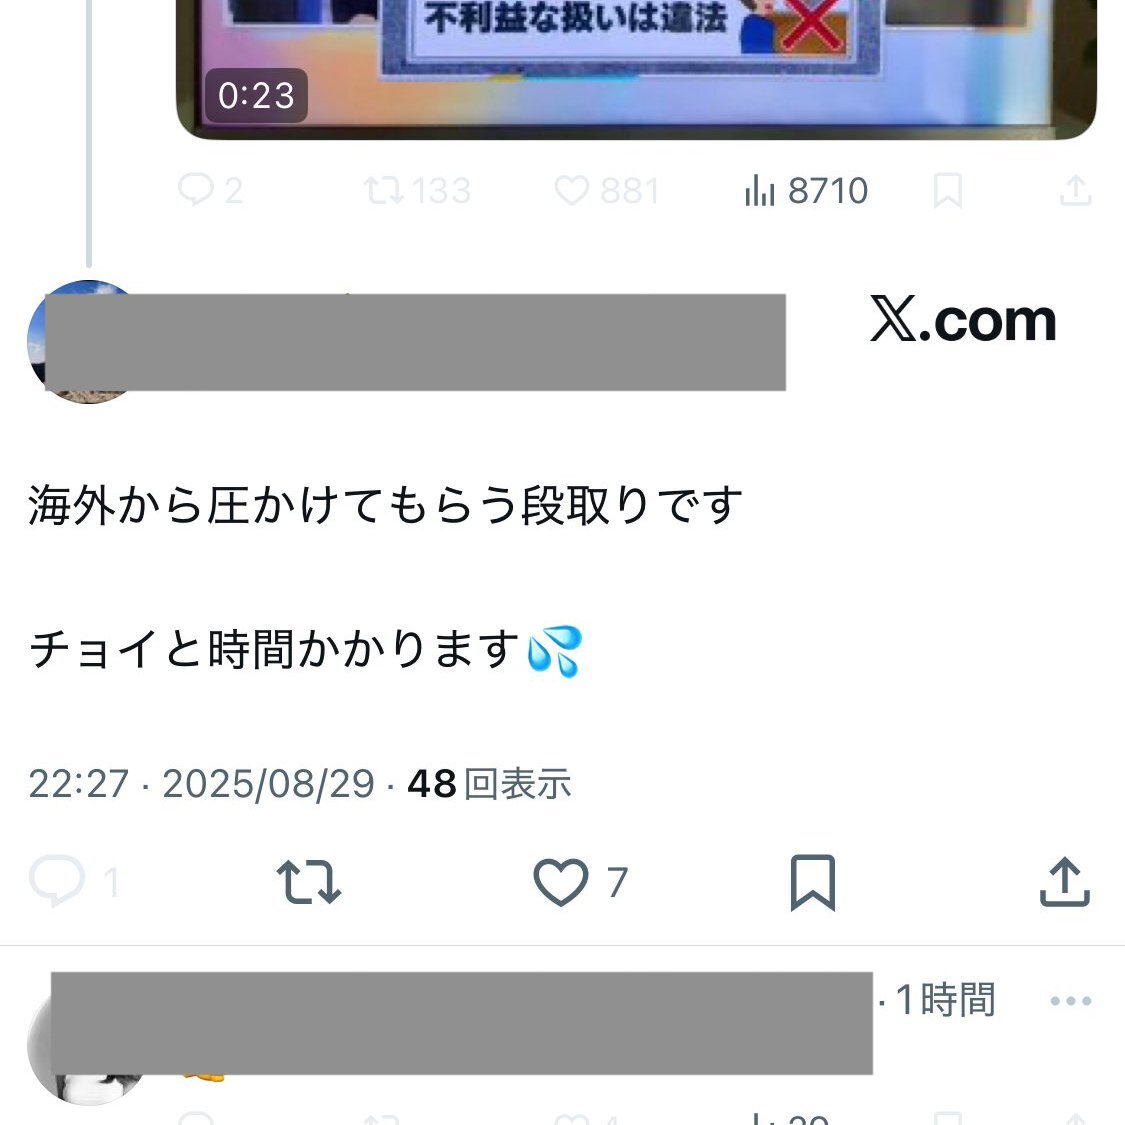This screenshot has height=1125, width=1125.
Task: Open replies on the 8710-view post
Action: (210, 191)
